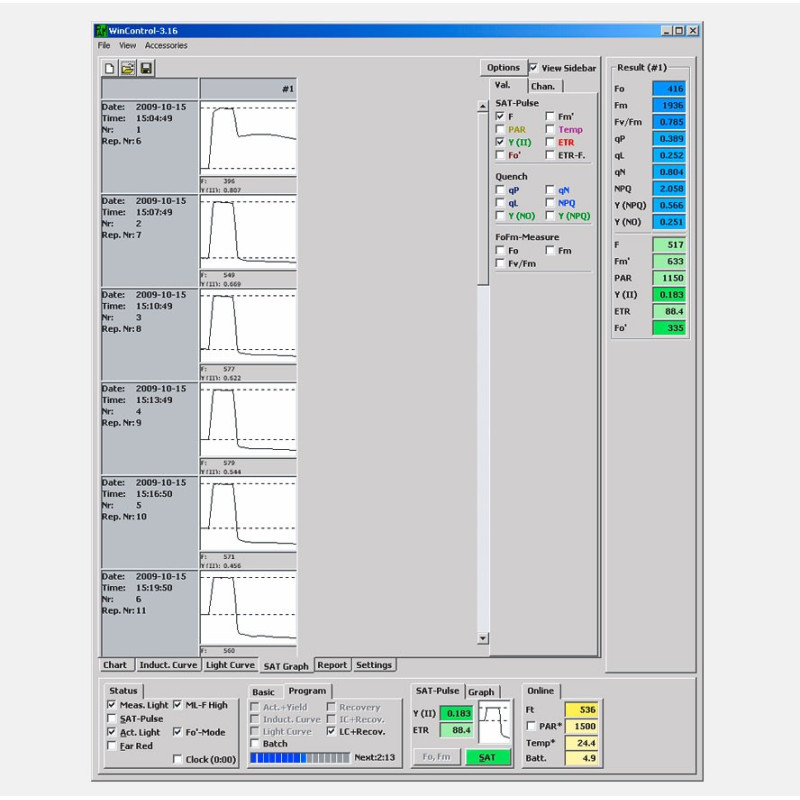Open the Settings tab

374,665
